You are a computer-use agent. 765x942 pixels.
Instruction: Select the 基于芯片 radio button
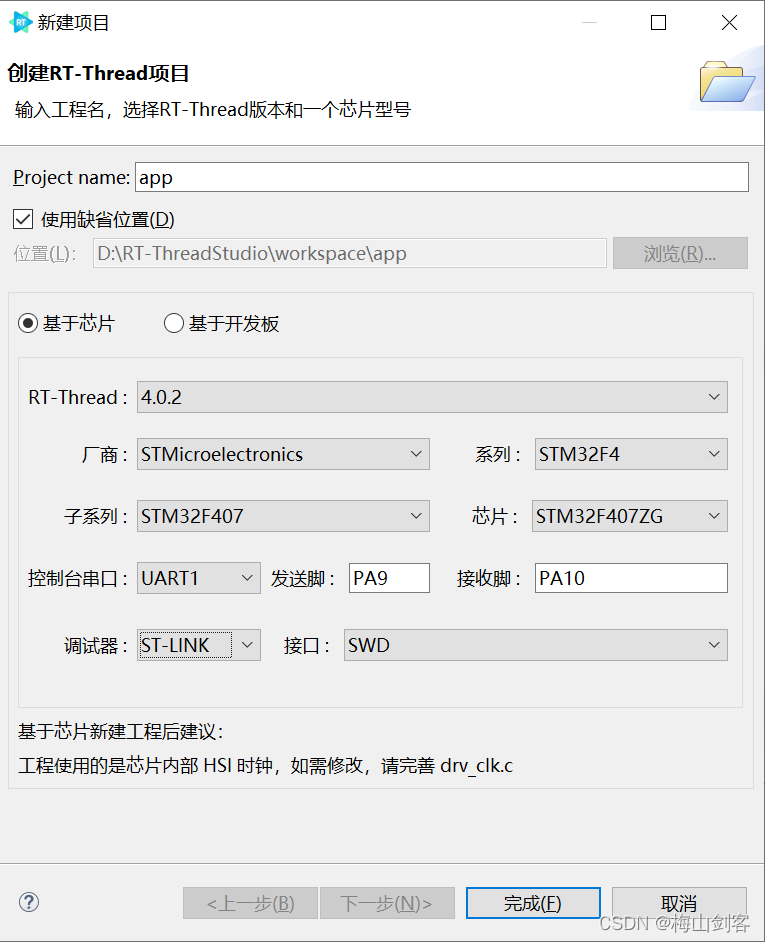tap(28, 323)
